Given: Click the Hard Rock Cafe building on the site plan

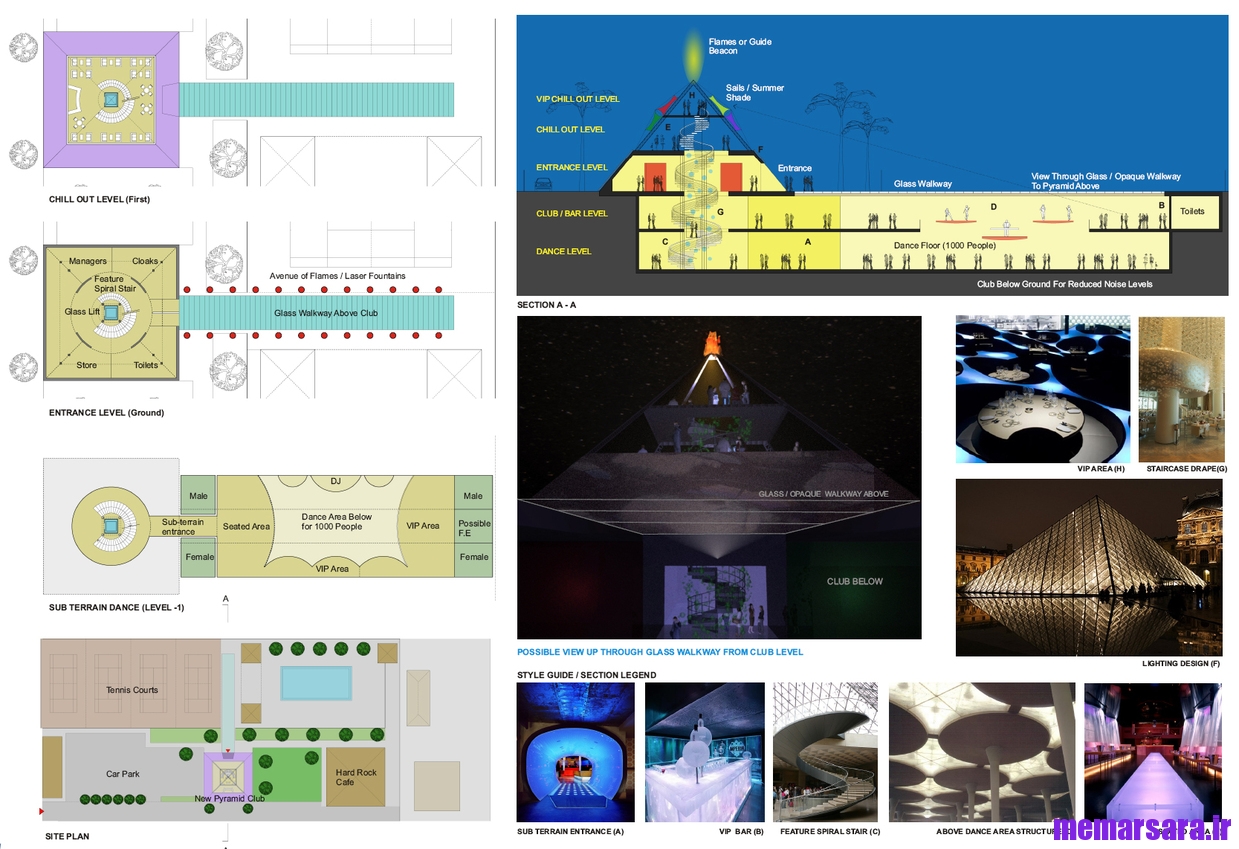Looking at the screenshot, I should (x=356, y=776).
